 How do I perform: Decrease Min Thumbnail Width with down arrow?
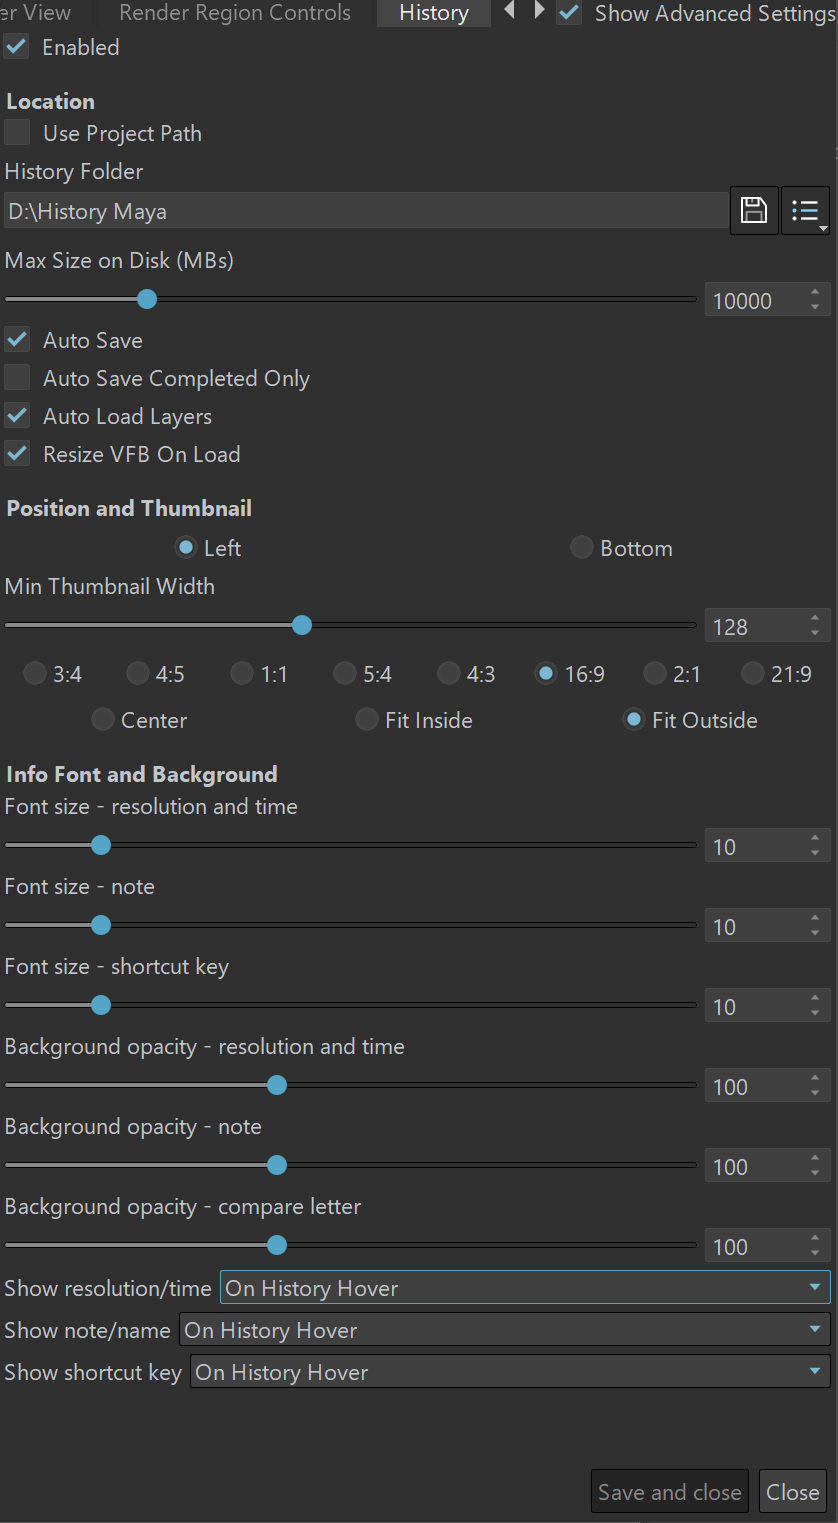tap(815, 634)
